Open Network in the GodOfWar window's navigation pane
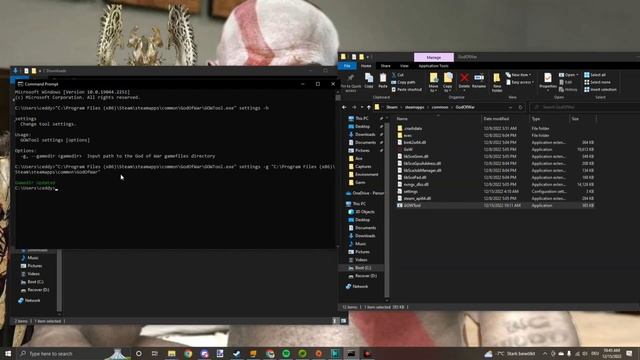640x360 pixels. point(359,287)
